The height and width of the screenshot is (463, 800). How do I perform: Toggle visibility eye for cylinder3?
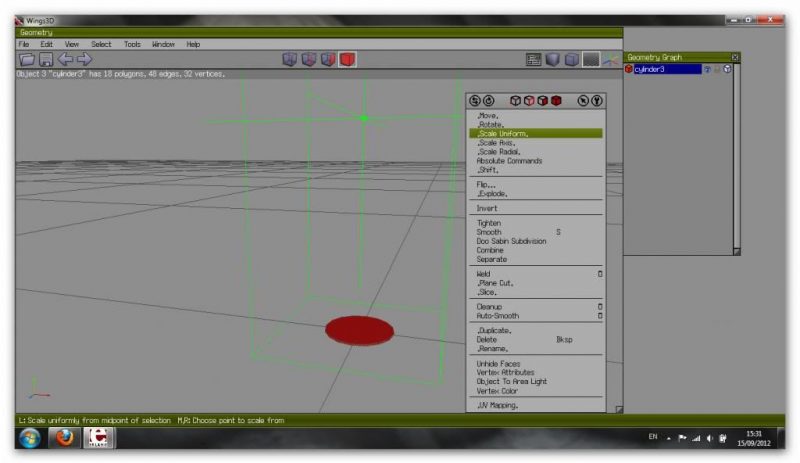[x=706, y=69]
